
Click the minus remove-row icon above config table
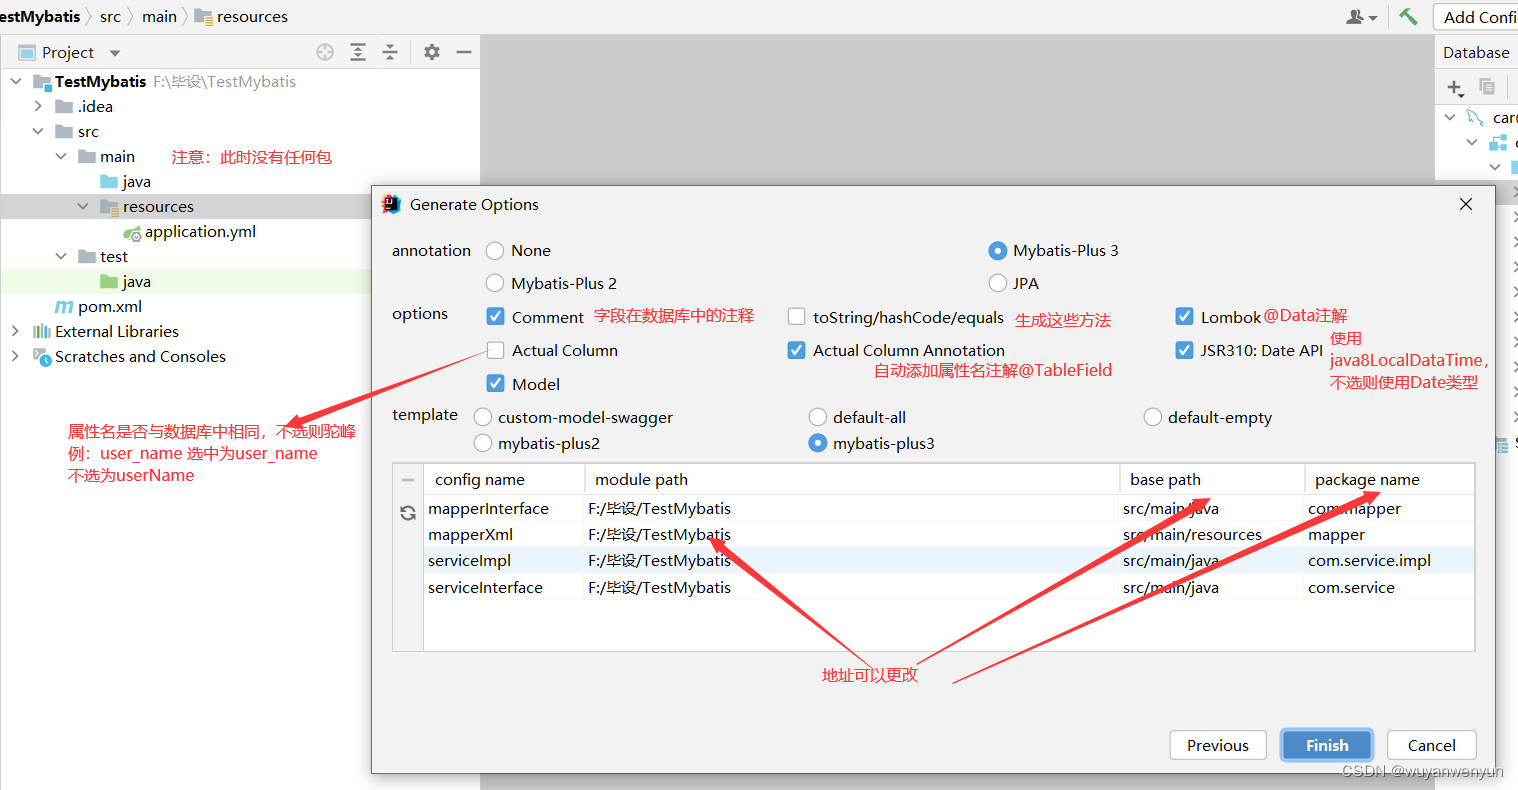click(408, 480)
